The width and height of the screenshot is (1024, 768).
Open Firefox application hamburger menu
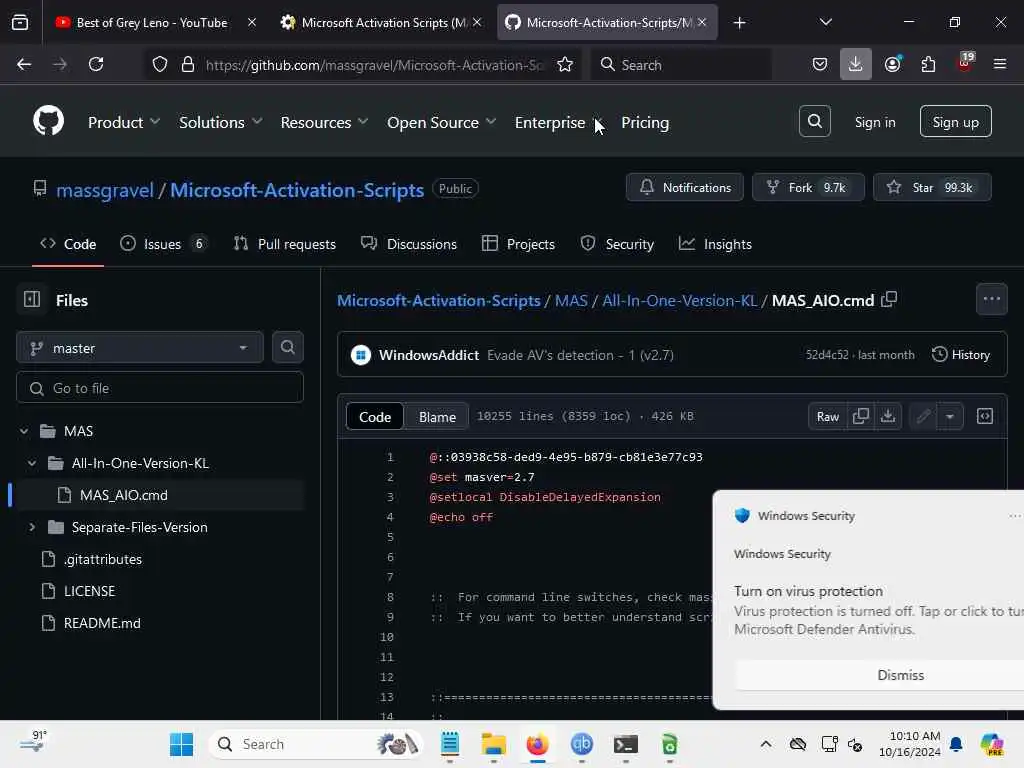(999, 64)
